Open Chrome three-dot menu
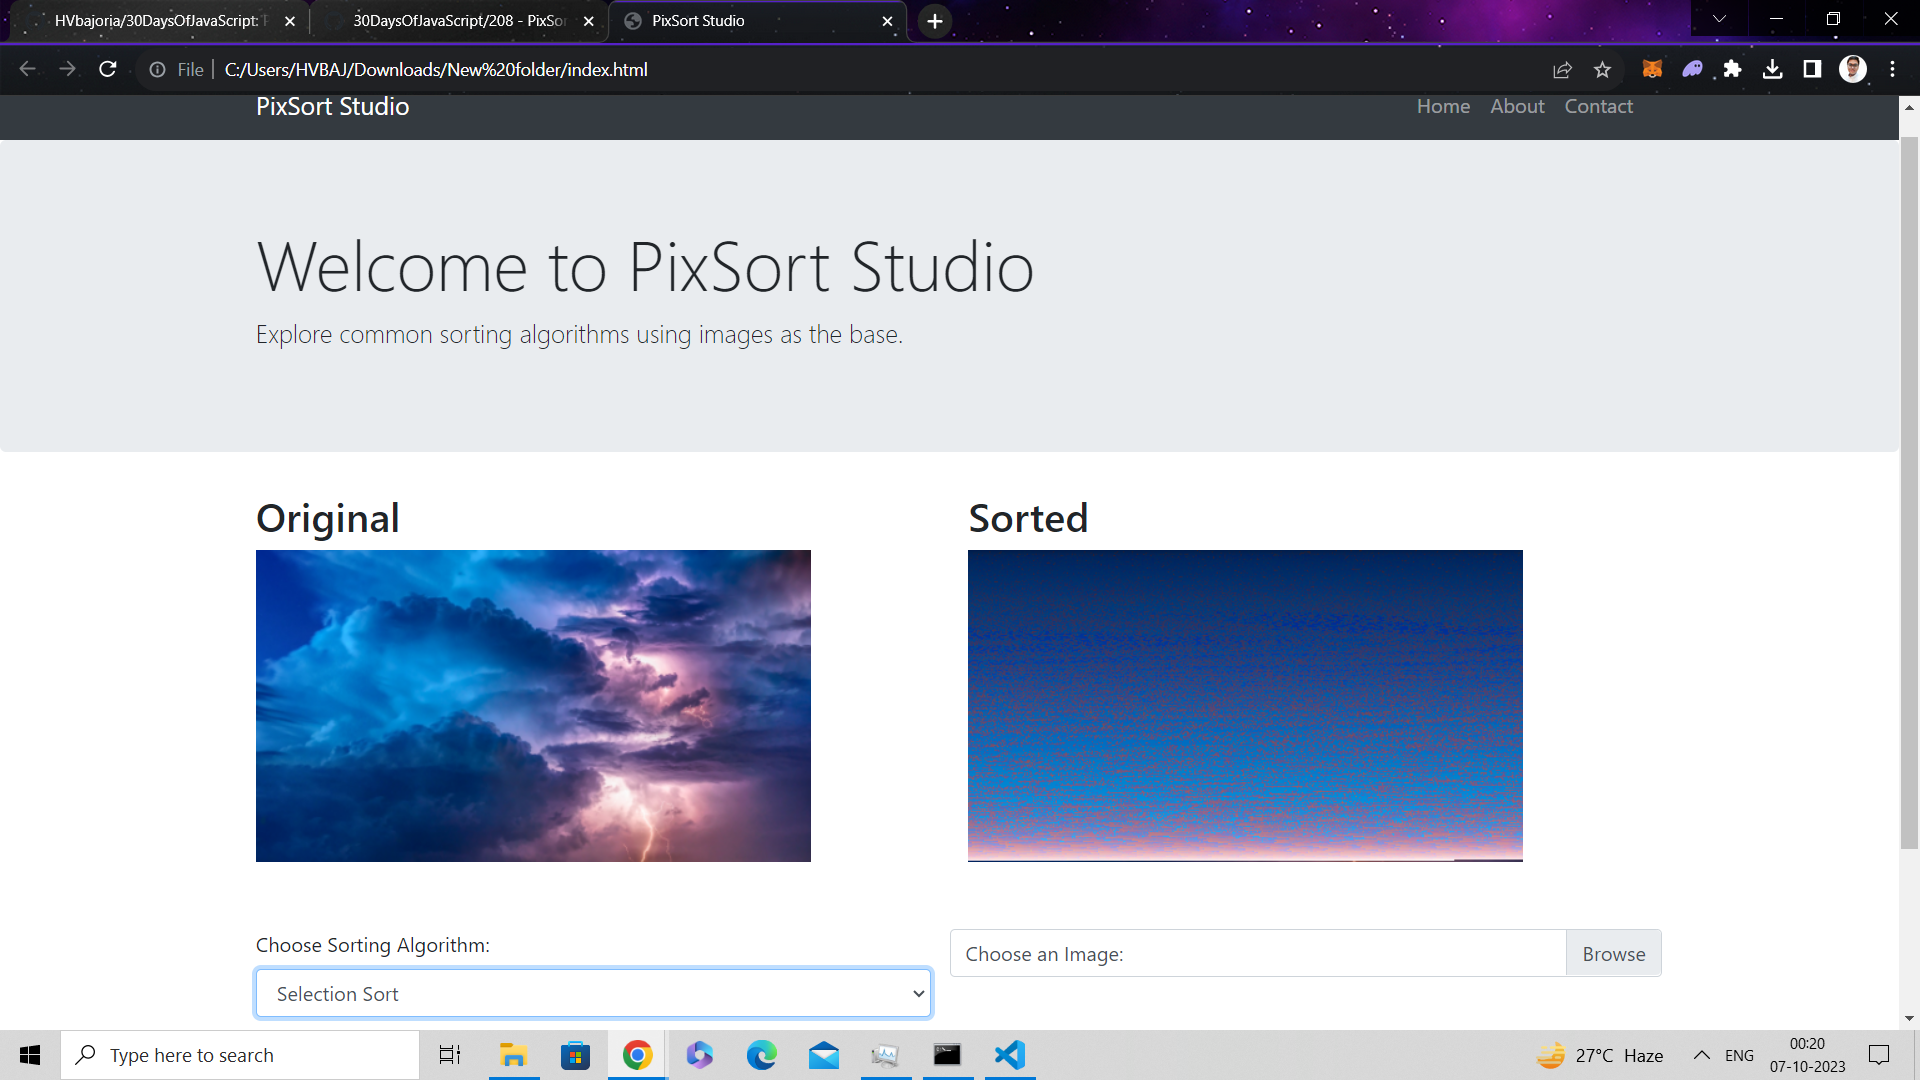The width and height of the screenshot is (1920, 1080). tap(1892, 69)
